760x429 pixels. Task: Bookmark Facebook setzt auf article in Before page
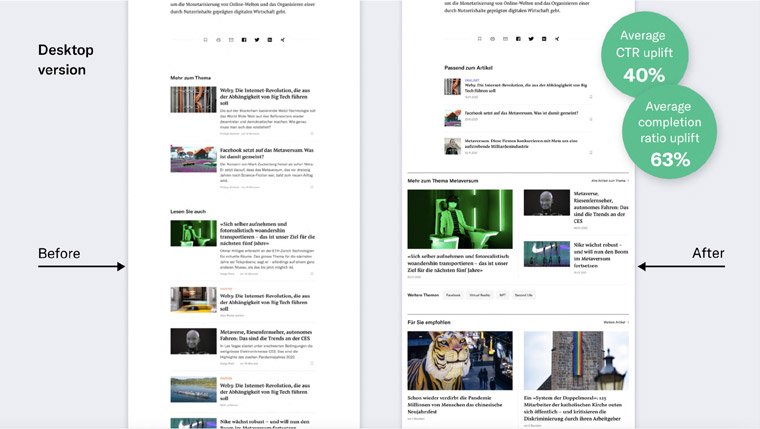(312, 187)
